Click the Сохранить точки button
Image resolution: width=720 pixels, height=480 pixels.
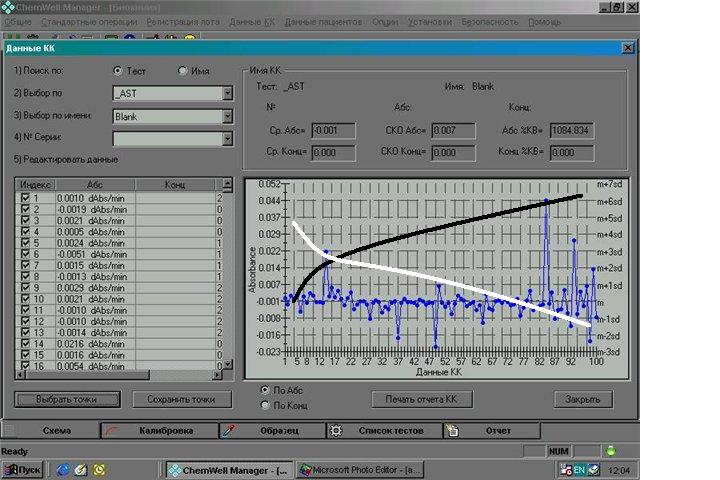(x=181, y=399)
